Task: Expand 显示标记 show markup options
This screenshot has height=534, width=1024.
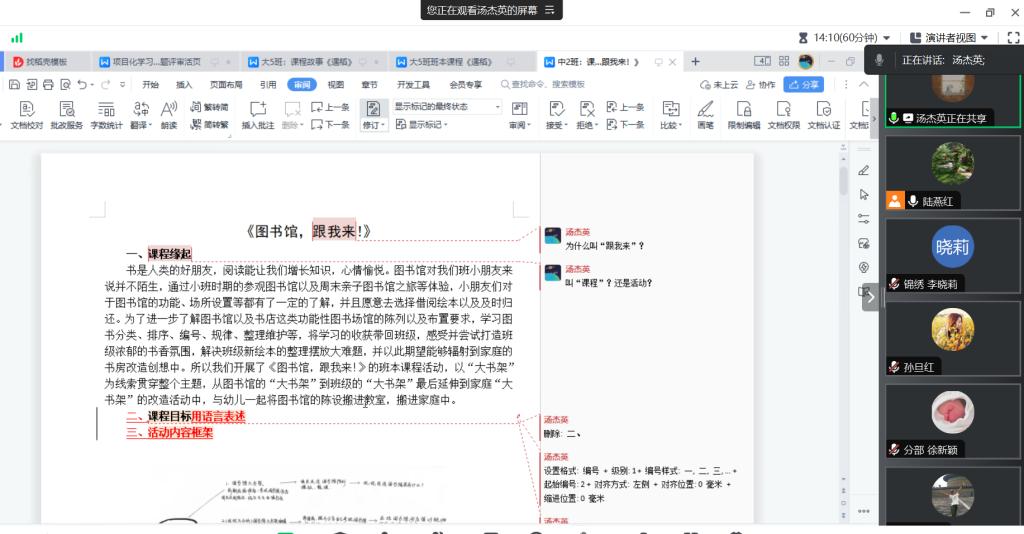Action: tap(422, 124)
